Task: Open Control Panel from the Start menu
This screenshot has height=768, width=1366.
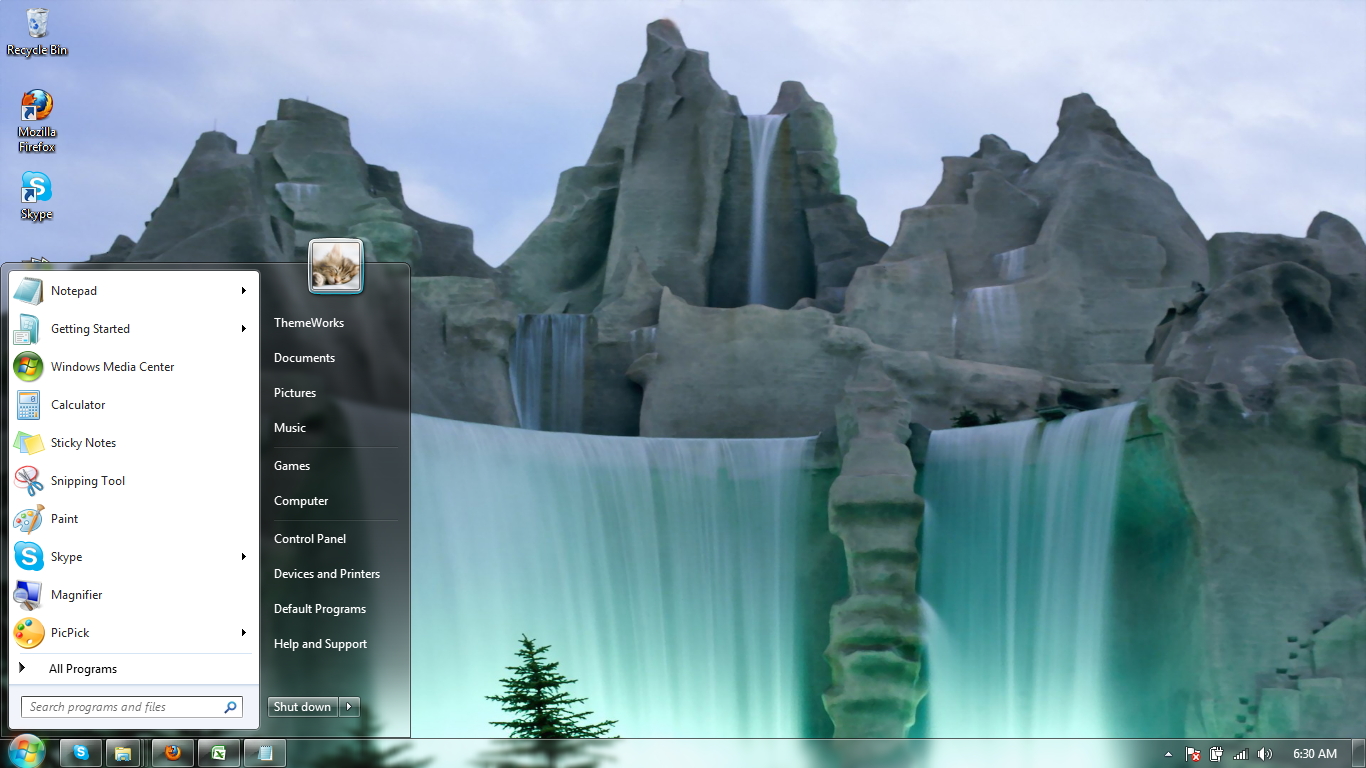Action: (310, 538)
